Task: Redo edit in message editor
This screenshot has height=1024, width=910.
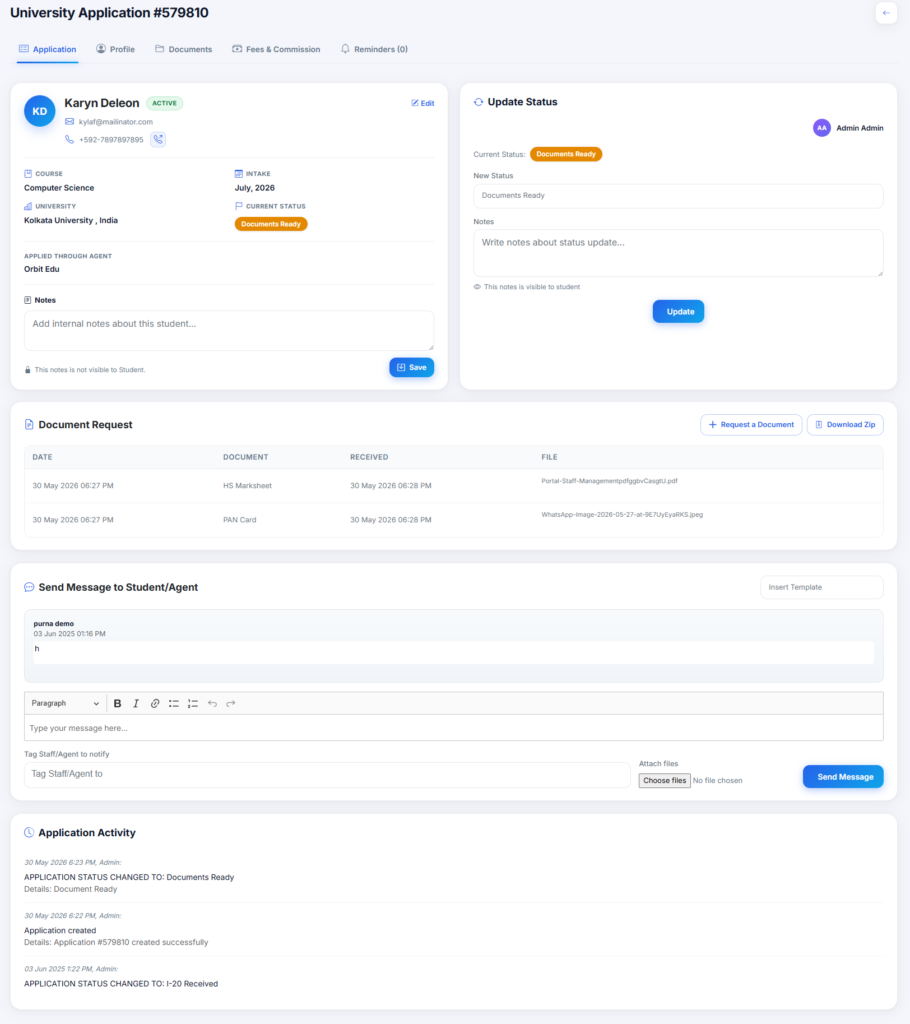Action: pyautogui.click(x=231, y=703)
